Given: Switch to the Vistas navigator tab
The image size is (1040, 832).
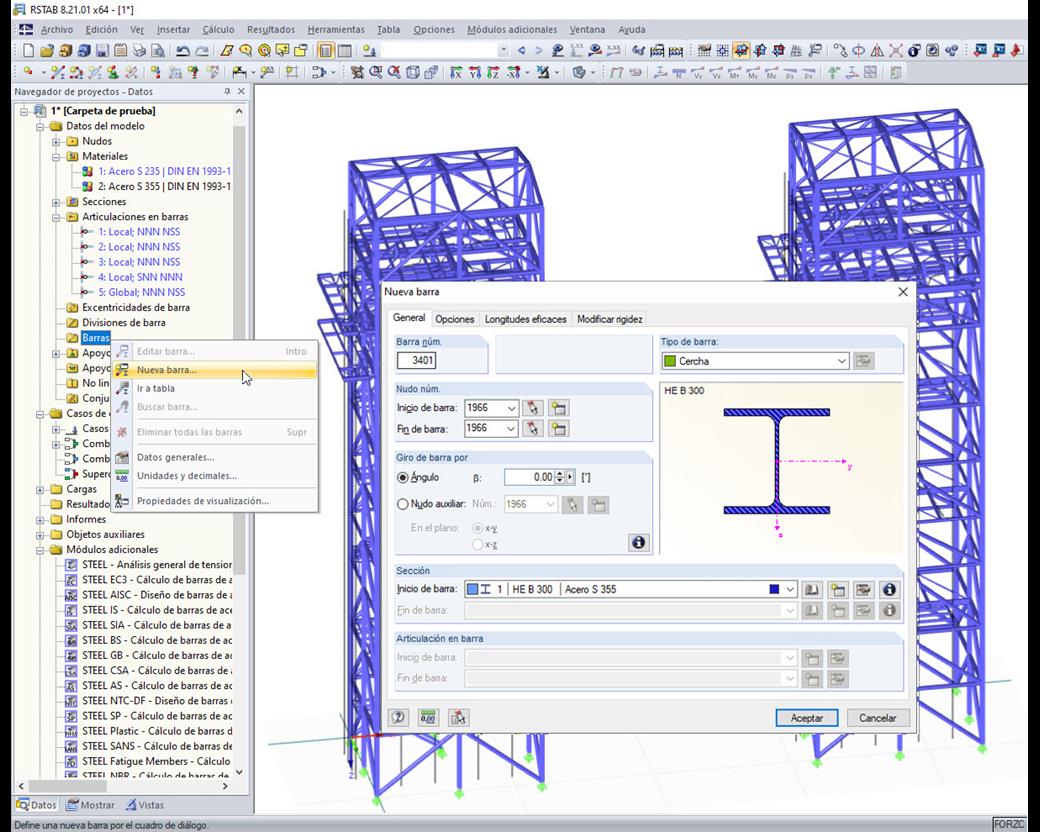Looking at the screenshot, I should [145, 805].
